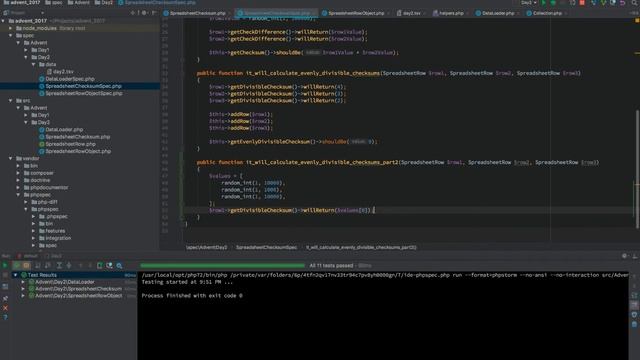640x360 pixels.
Task: Rerun tests with green play in Run panel
Action: [x=5, y=266]
